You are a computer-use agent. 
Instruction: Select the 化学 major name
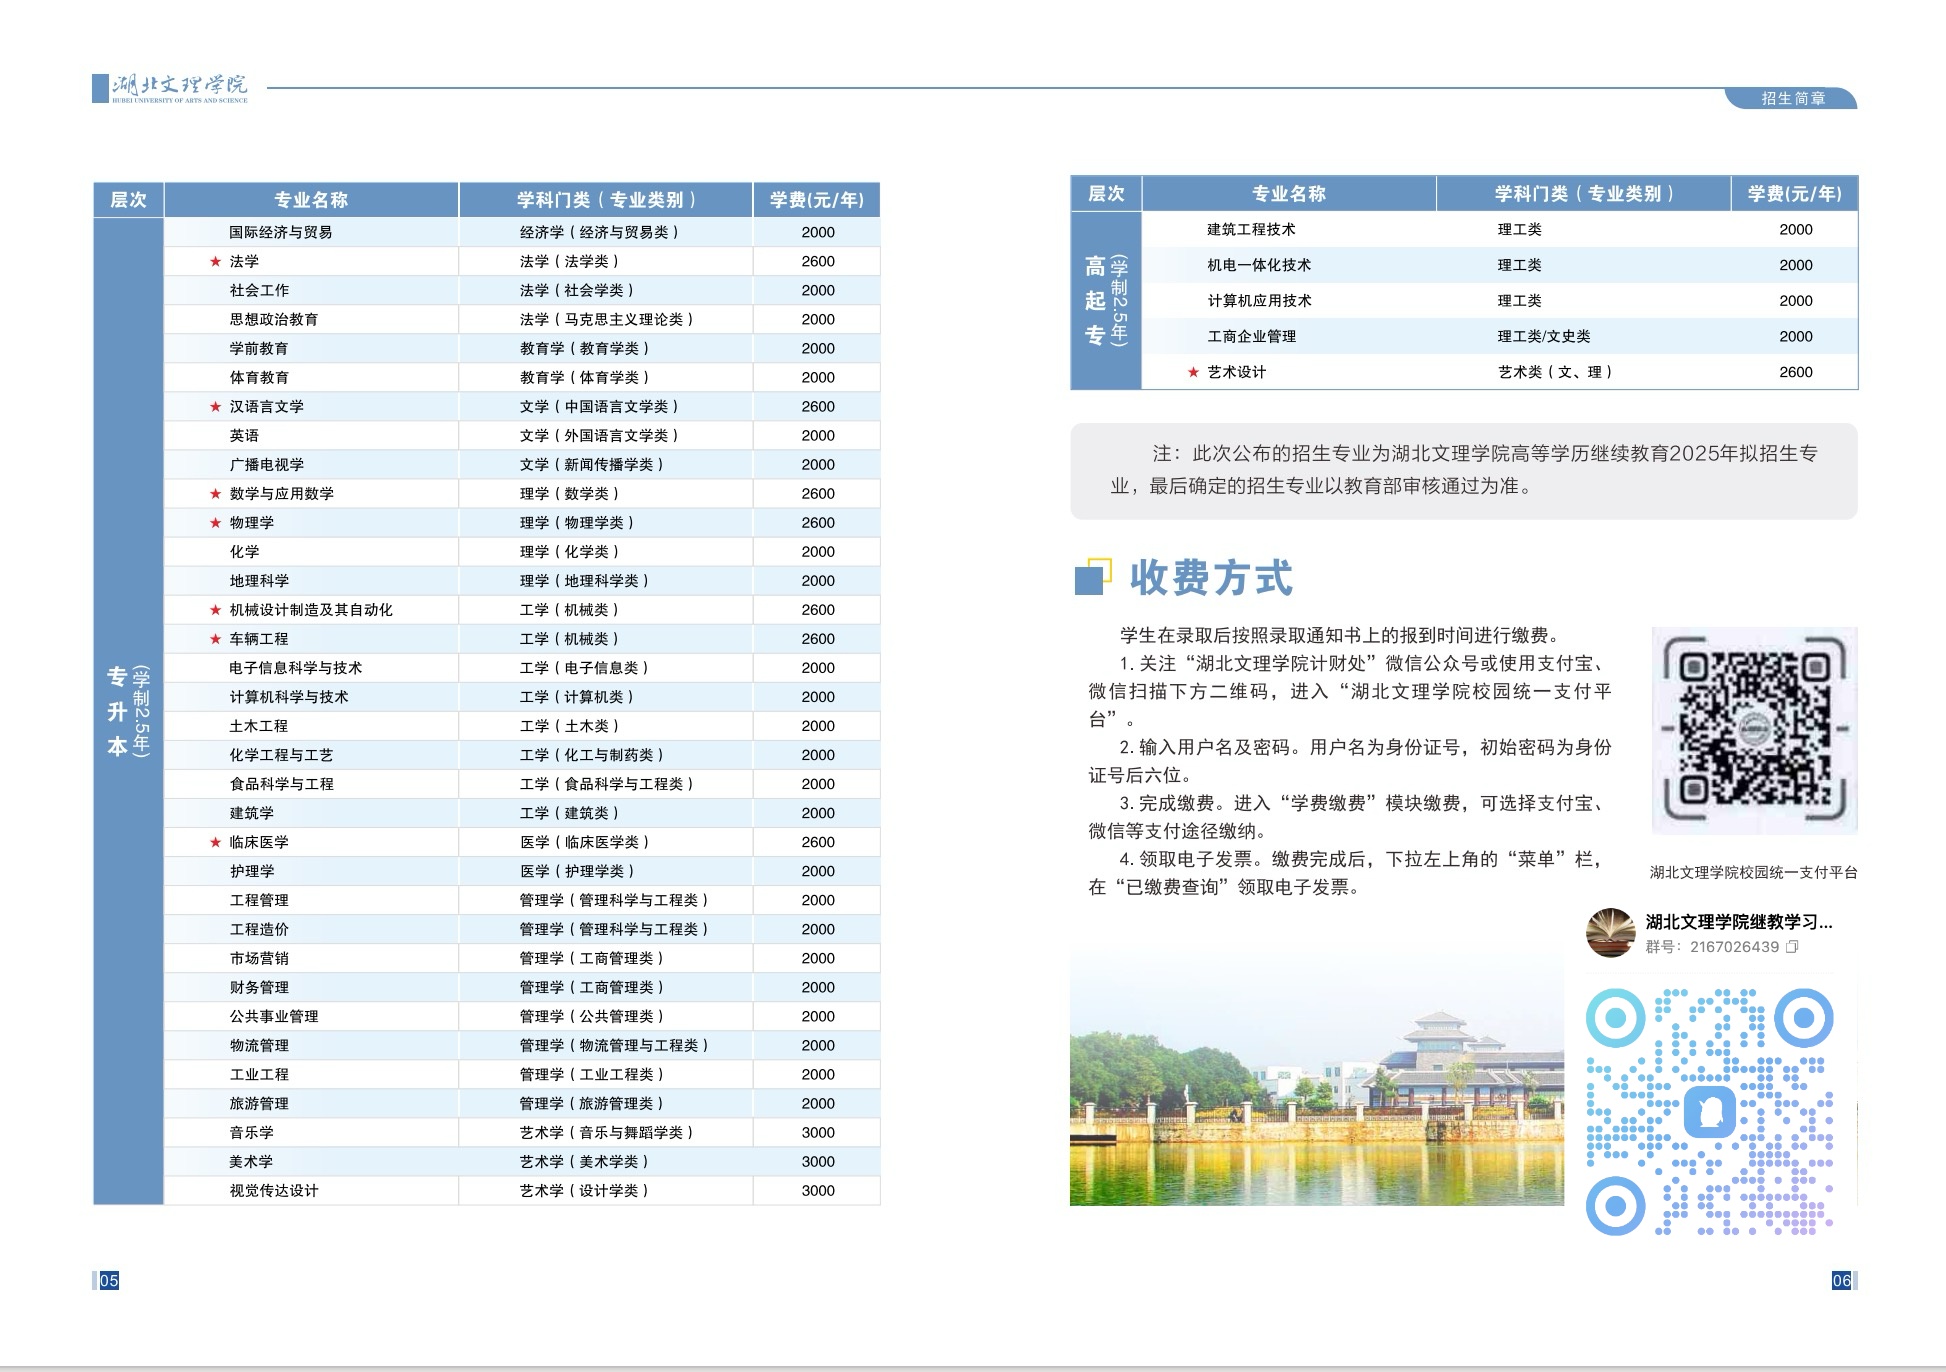click(244, 551)
